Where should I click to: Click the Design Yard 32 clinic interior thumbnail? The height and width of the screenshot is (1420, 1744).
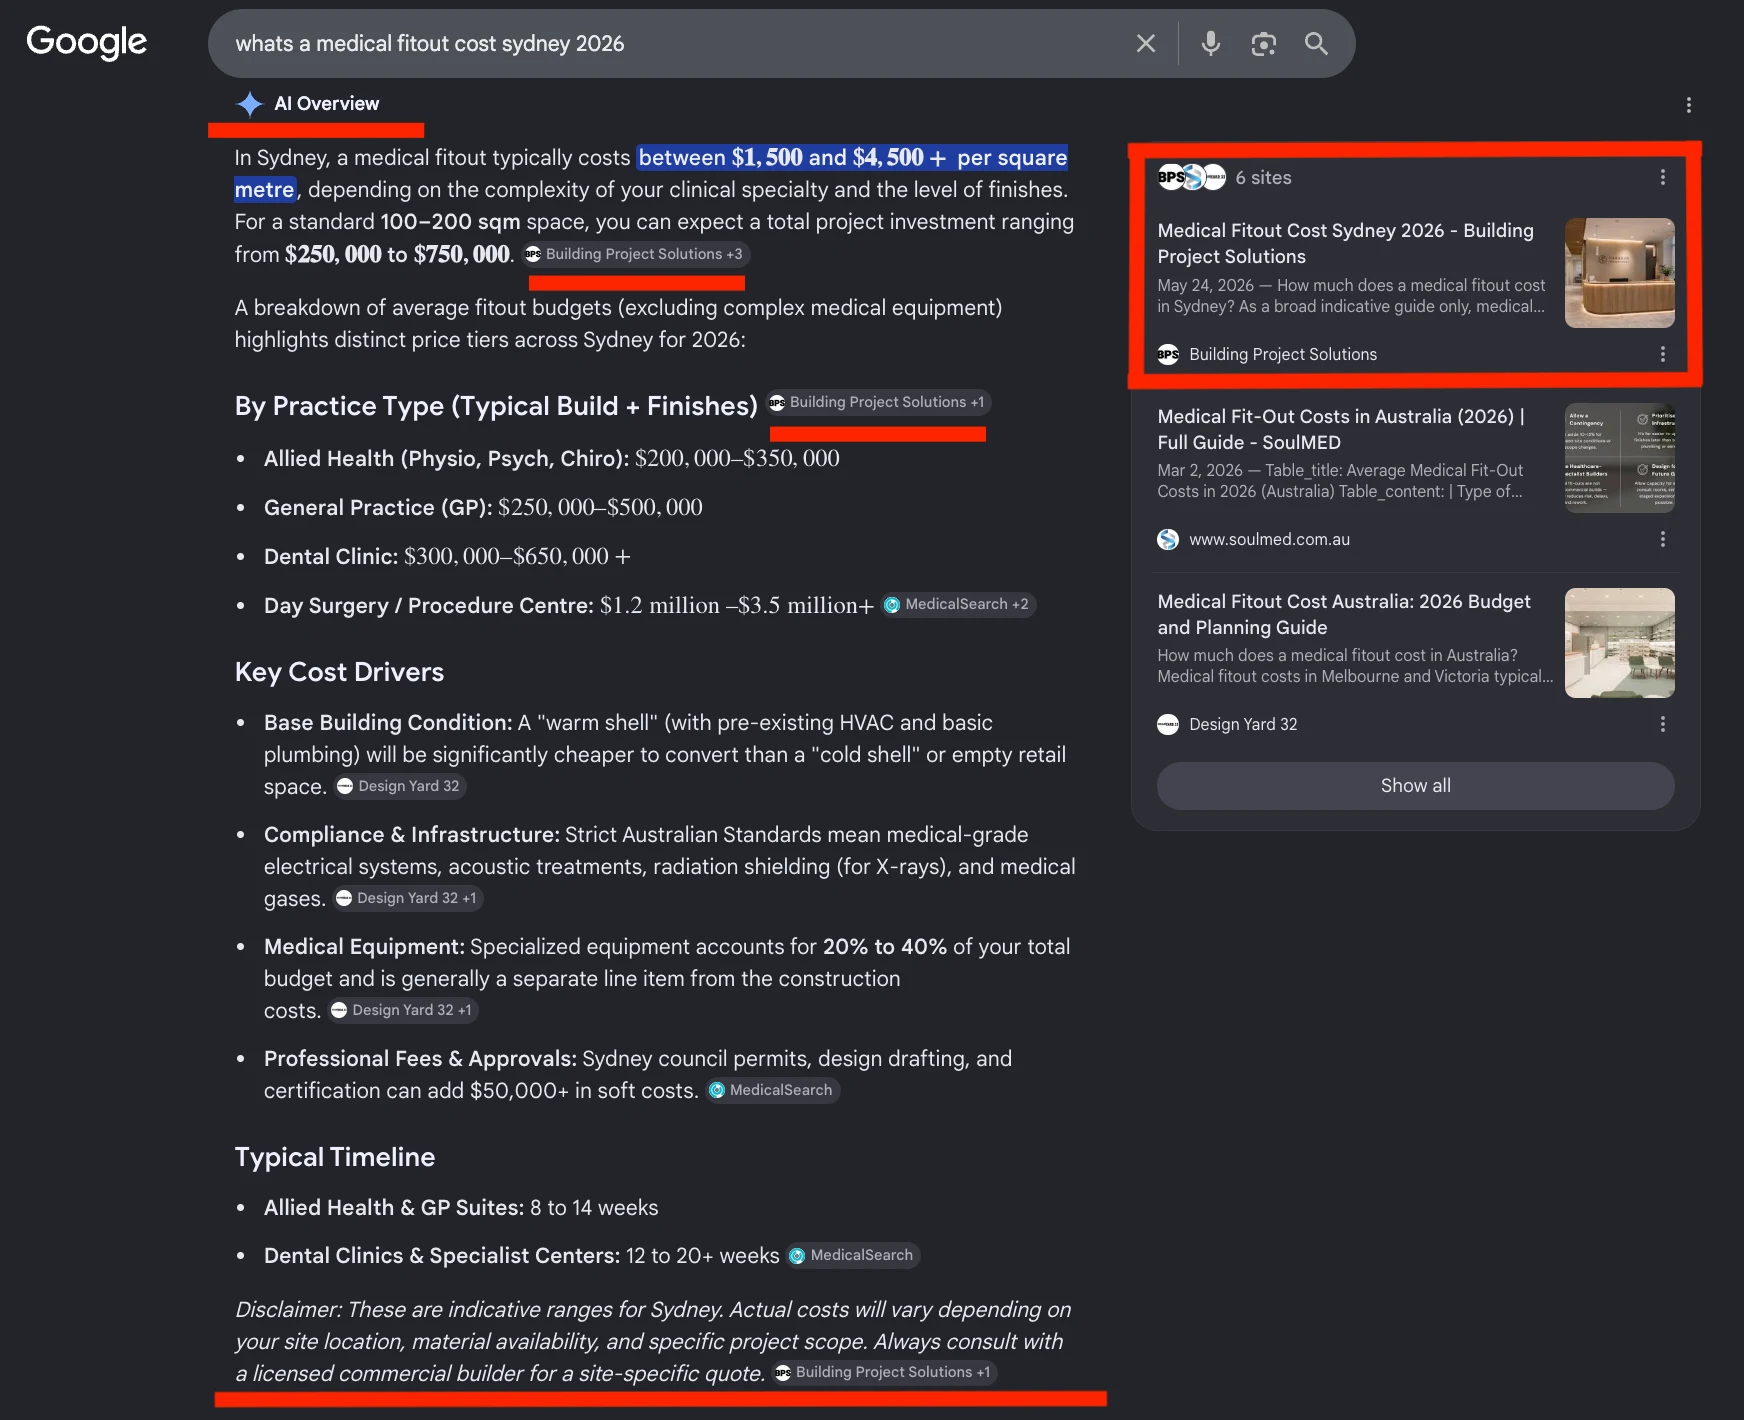1620,643
